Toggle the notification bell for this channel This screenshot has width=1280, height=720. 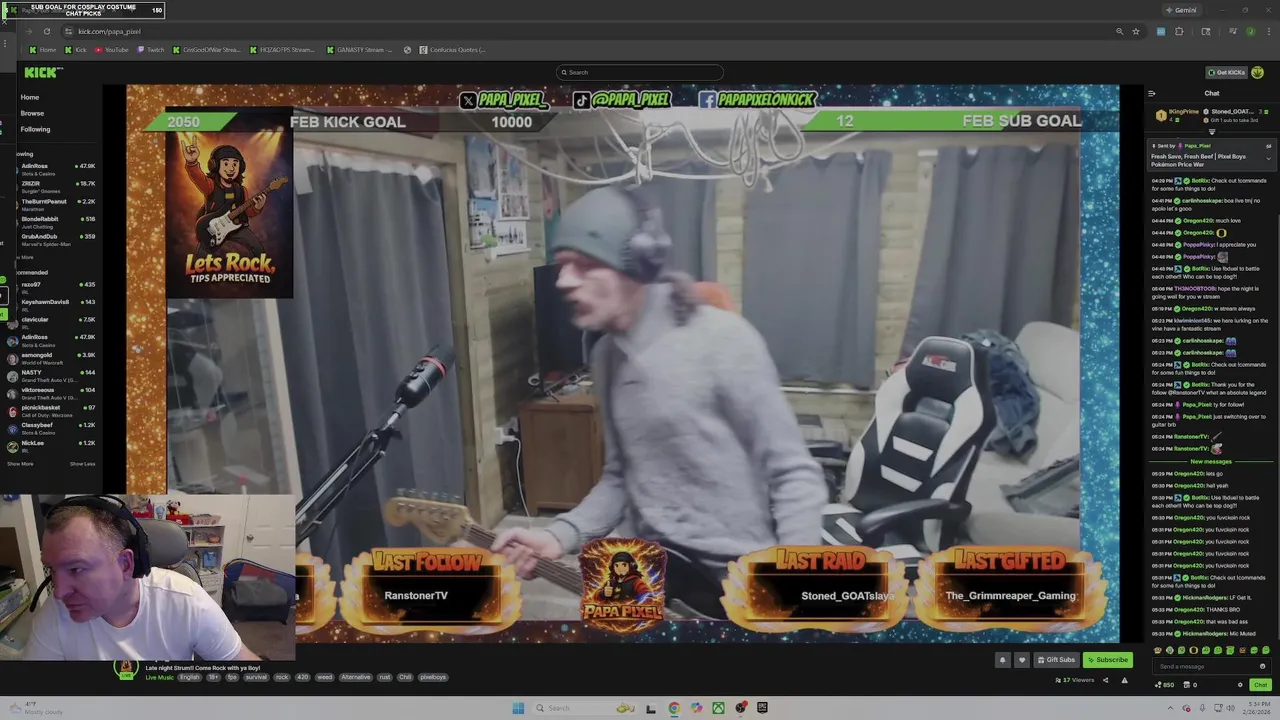click(x=1002, y=660)
